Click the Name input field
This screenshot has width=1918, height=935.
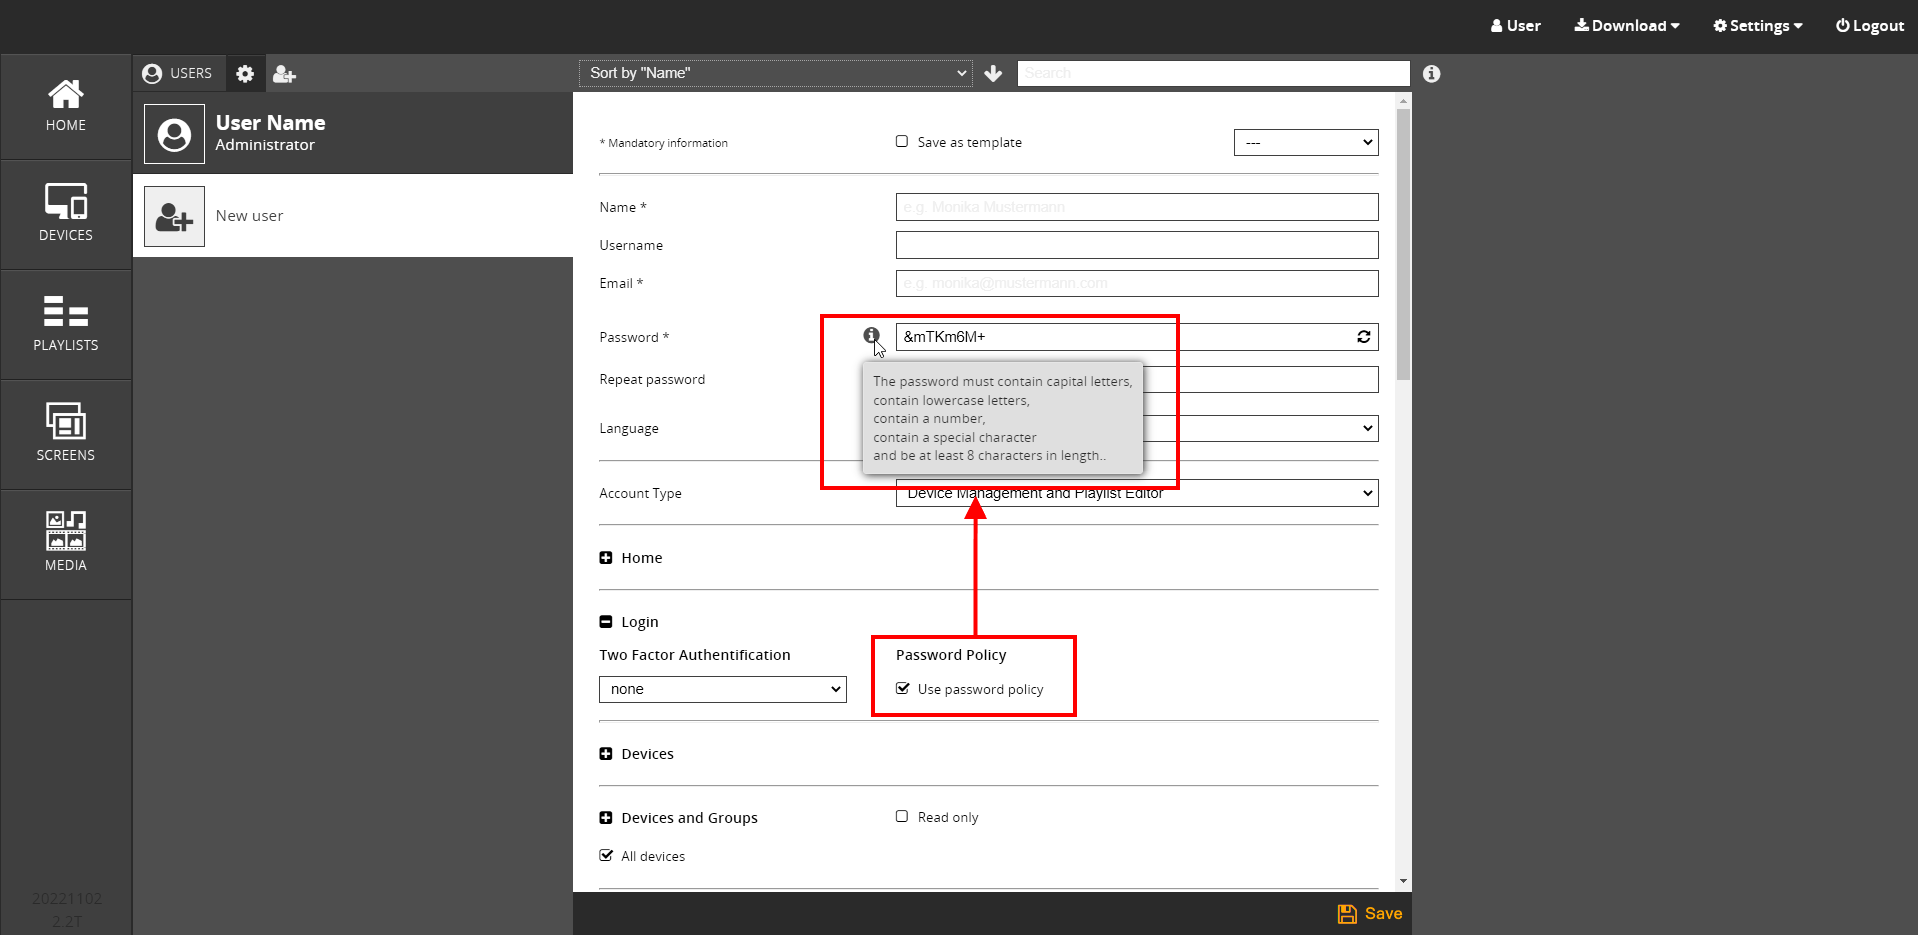click(1136, 207)
